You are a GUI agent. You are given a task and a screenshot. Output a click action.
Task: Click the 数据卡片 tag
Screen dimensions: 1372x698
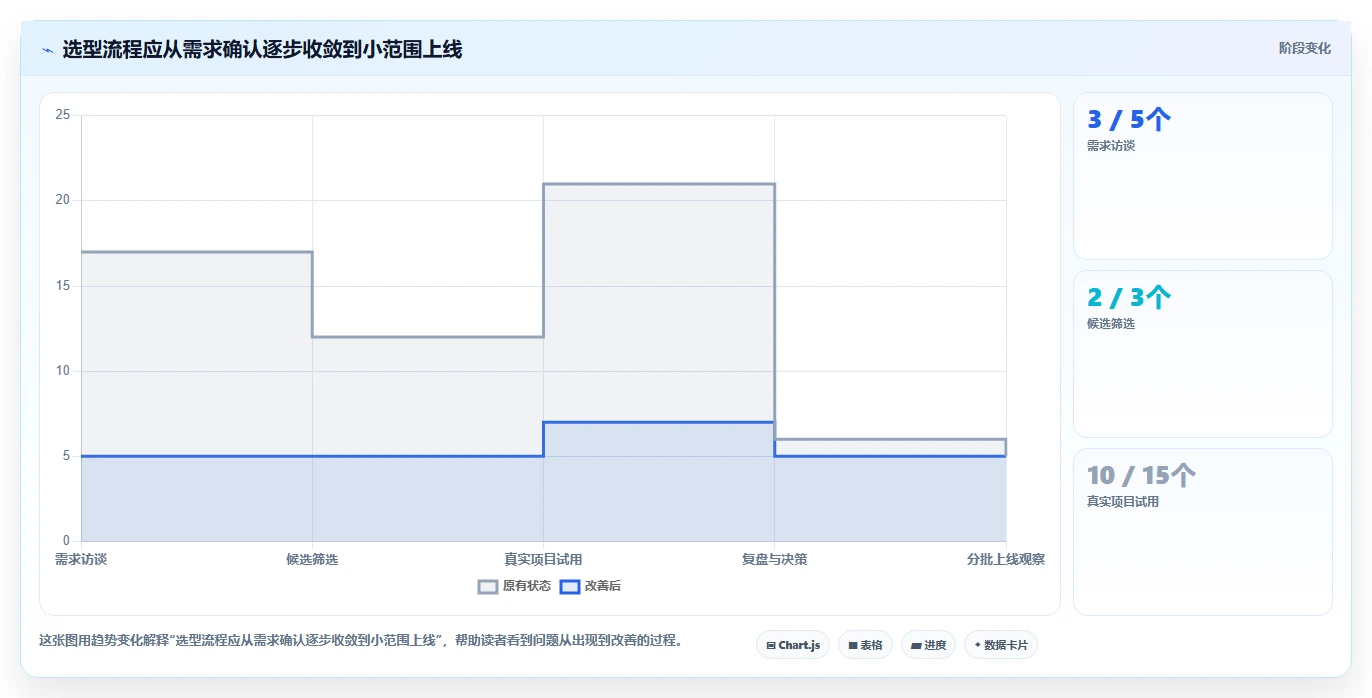coord(1001,645)
